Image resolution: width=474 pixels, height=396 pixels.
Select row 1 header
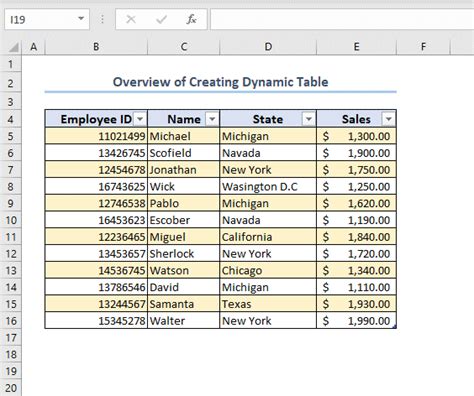click(x=11, y=64)
